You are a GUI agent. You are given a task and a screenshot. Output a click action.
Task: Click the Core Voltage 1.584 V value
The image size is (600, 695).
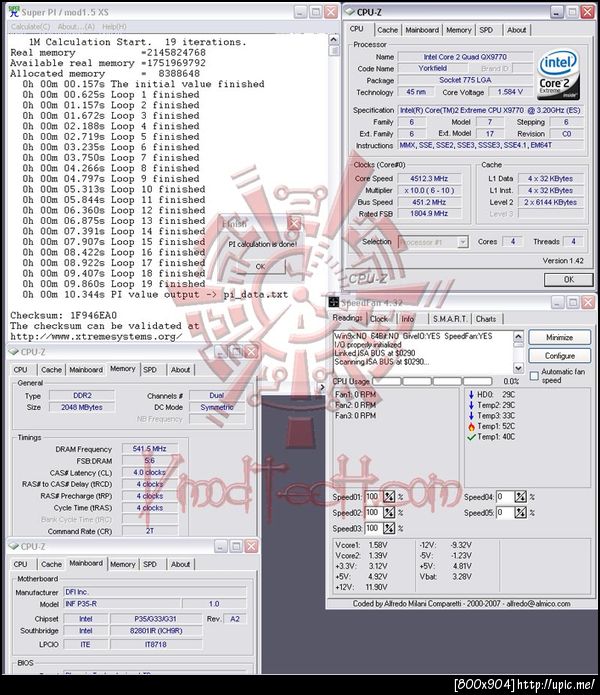click(510, 92)
